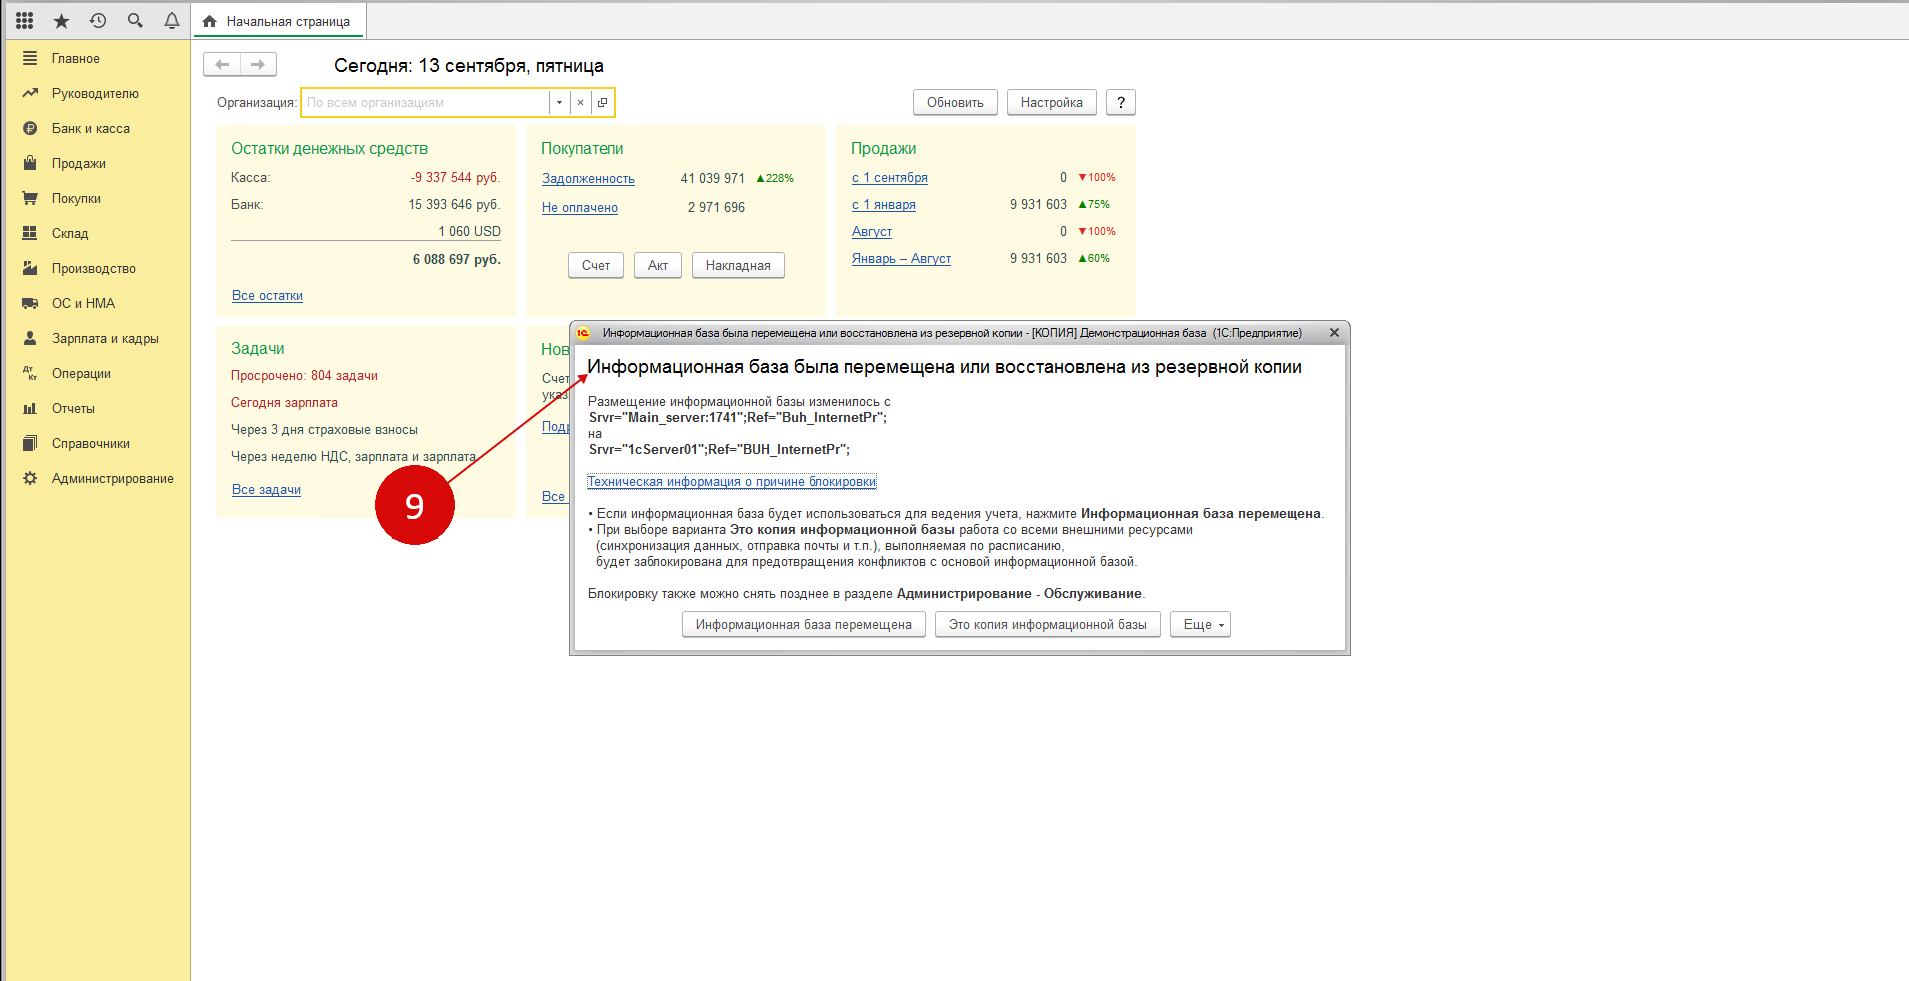Go back with left arrow button
The image size is (1909, 981).
(222, 64)
